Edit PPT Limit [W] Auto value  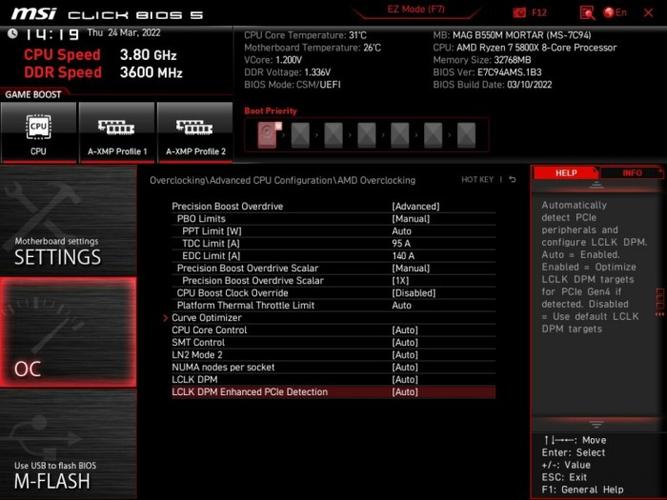[401, 231]
